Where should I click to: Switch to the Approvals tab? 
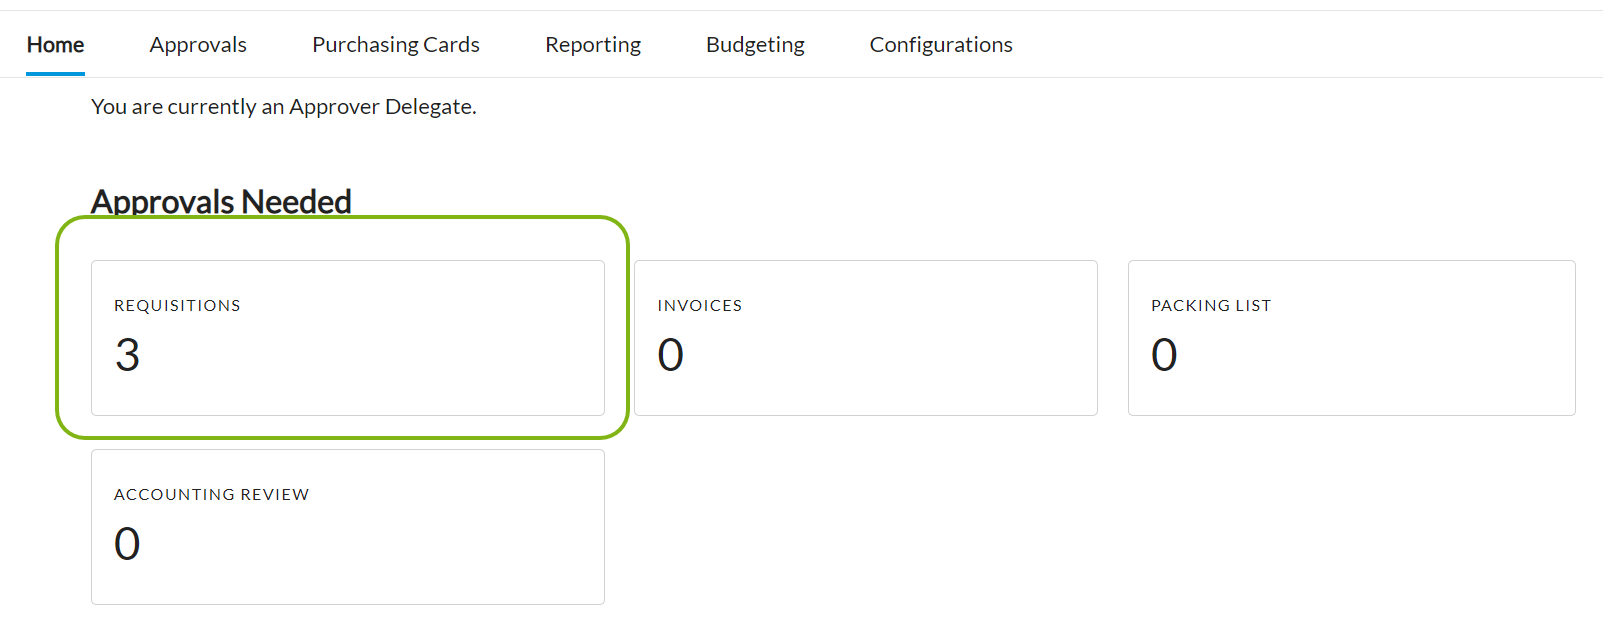coord(198,45)
